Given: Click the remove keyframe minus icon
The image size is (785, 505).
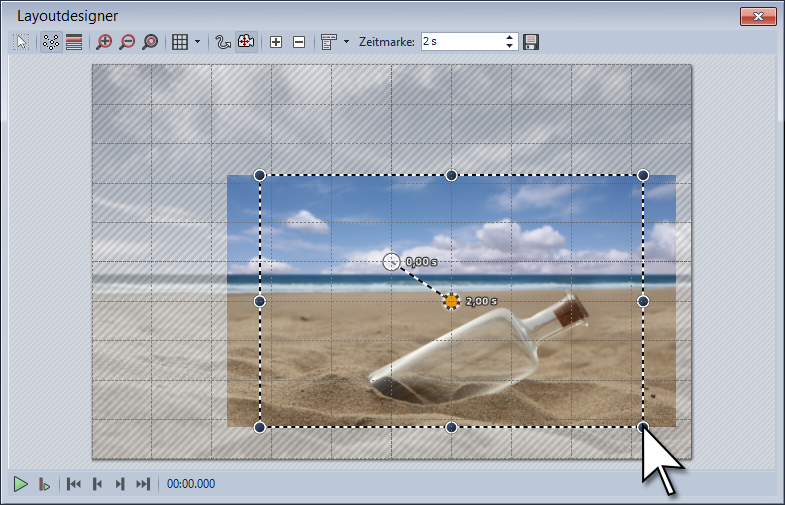Looking at the screenshot, I should coord(299,42).
